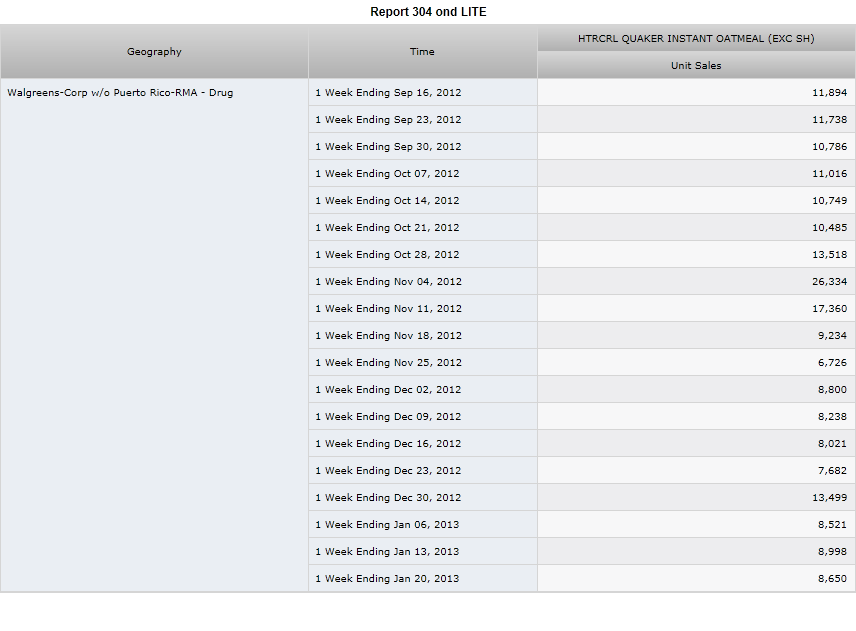The image size is (856, 631).
Task: Select the '1 Week Ending Oct 21, 2012' row
Action: pos(423,228)
